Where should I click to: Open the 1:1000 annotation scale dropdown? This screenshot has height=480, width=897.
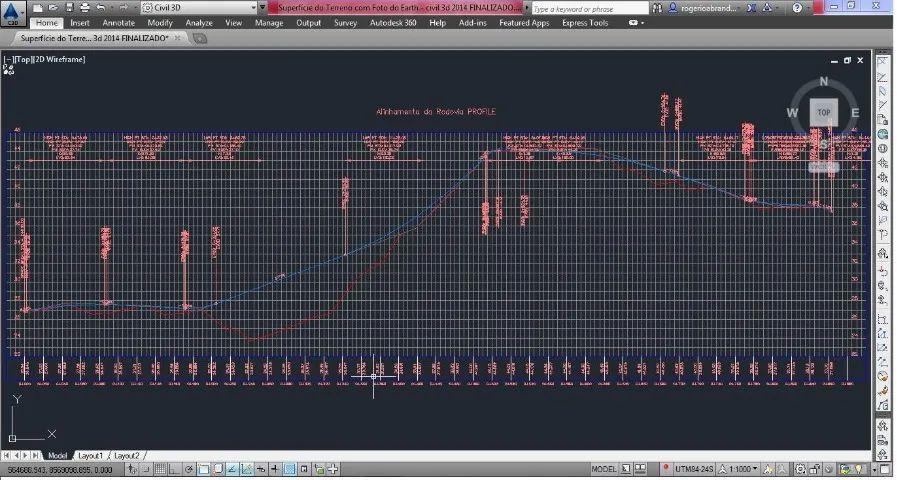pyautogui.click(x=739, y=469)
